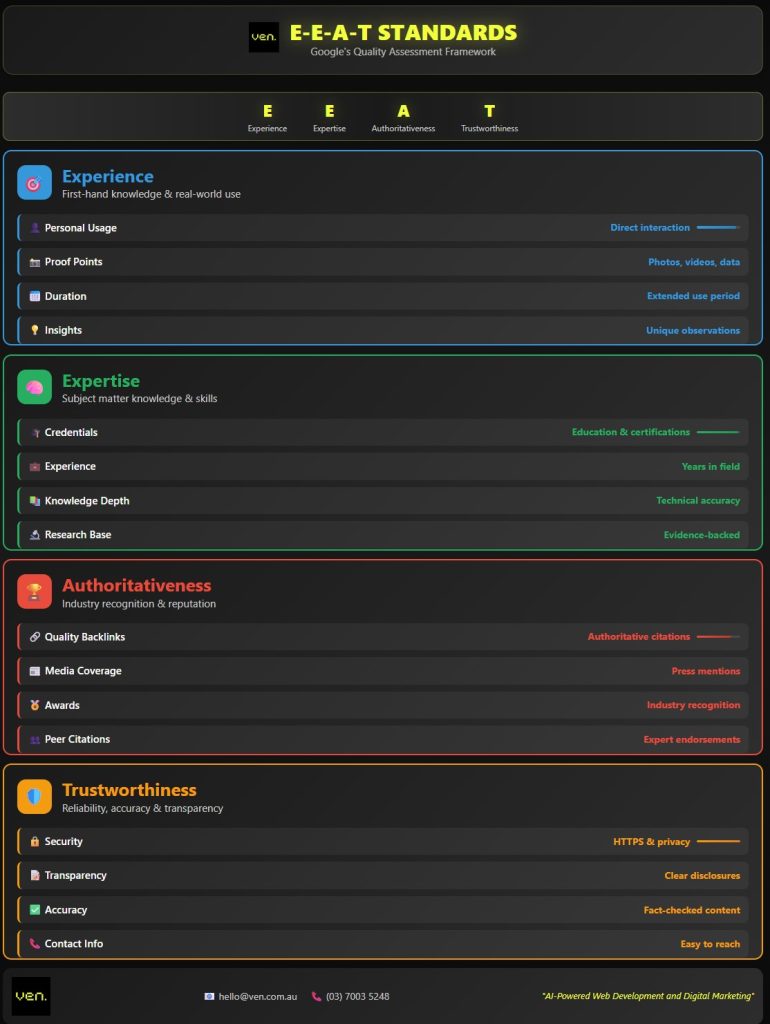Select the Expertise tab in legend

pyautogui.click(x=329, y=117)
